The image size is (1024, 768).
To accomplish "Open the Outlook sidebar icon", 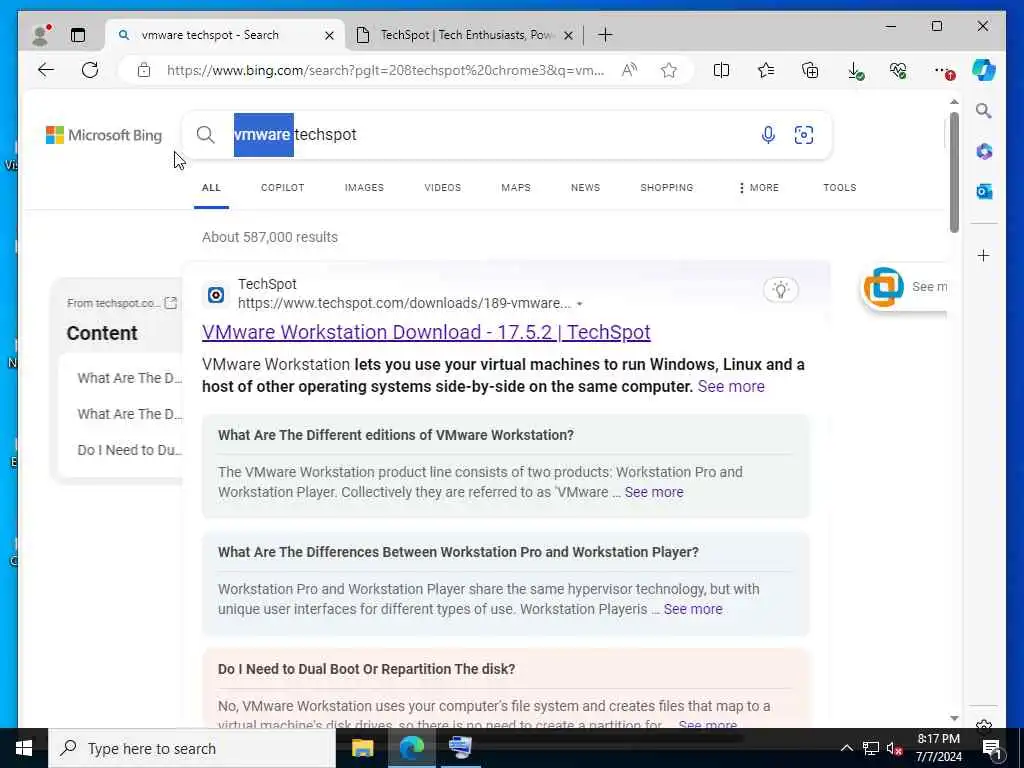I will point(984,191).
